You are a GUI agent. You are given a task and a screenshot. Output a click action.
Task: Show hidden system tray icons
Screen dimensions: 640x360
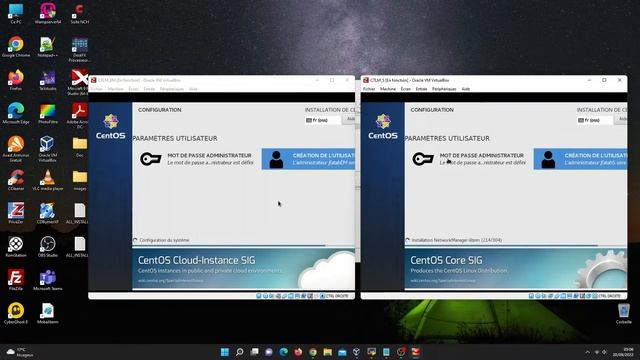(x=587, y=352)
